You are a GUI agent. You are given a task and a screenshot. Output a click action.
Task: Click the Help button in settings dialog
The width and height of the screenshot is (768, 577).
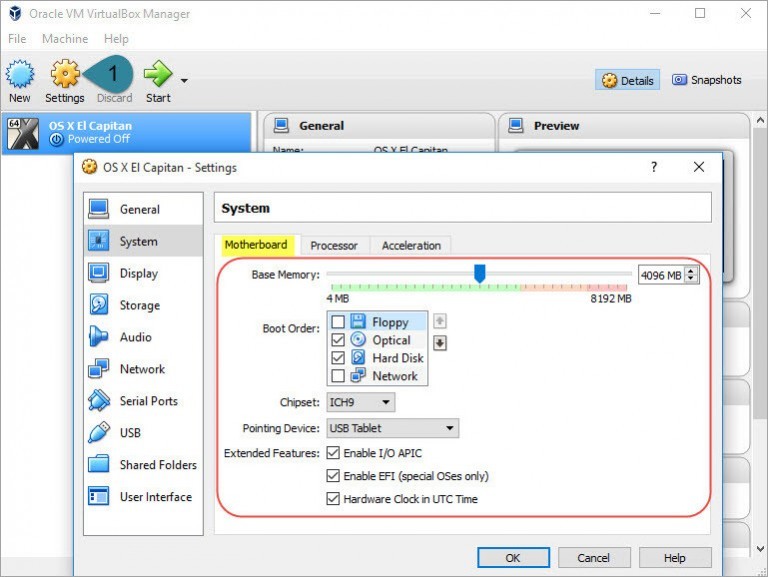tap(674, 557)
